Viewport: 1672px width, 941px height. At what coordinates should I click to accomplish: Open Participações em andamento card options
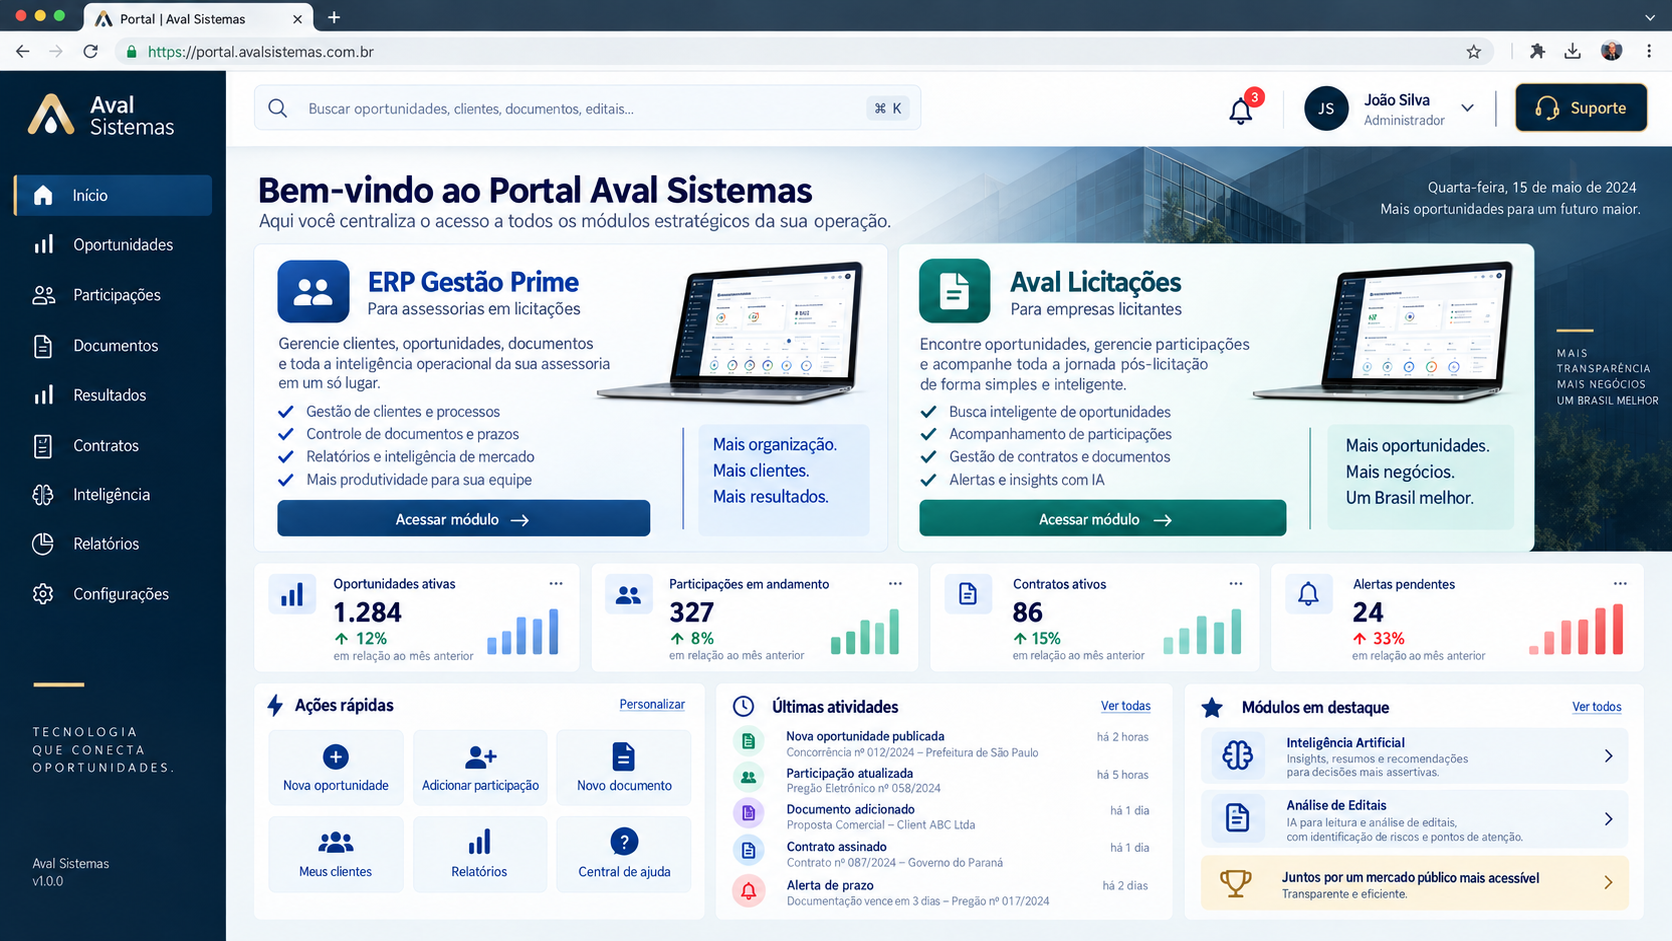[x=895, y=584]
